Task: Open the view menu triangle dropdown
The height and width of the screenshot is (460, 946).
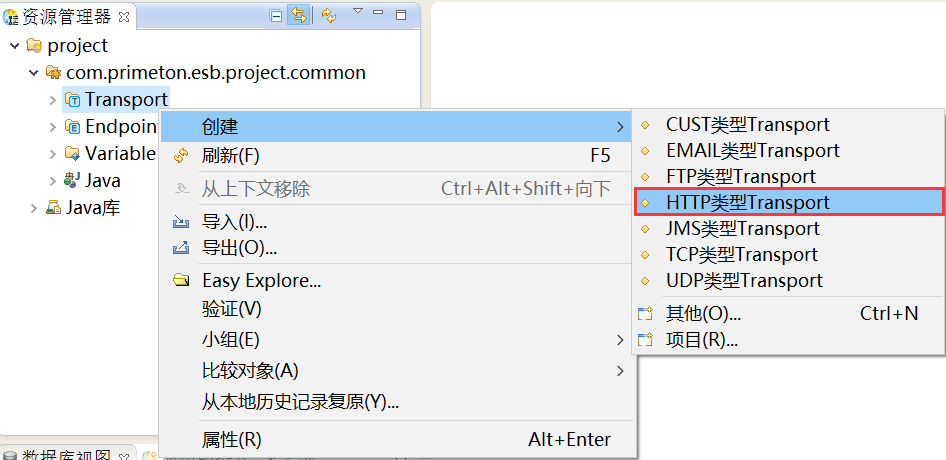Action: pos(357,12)
